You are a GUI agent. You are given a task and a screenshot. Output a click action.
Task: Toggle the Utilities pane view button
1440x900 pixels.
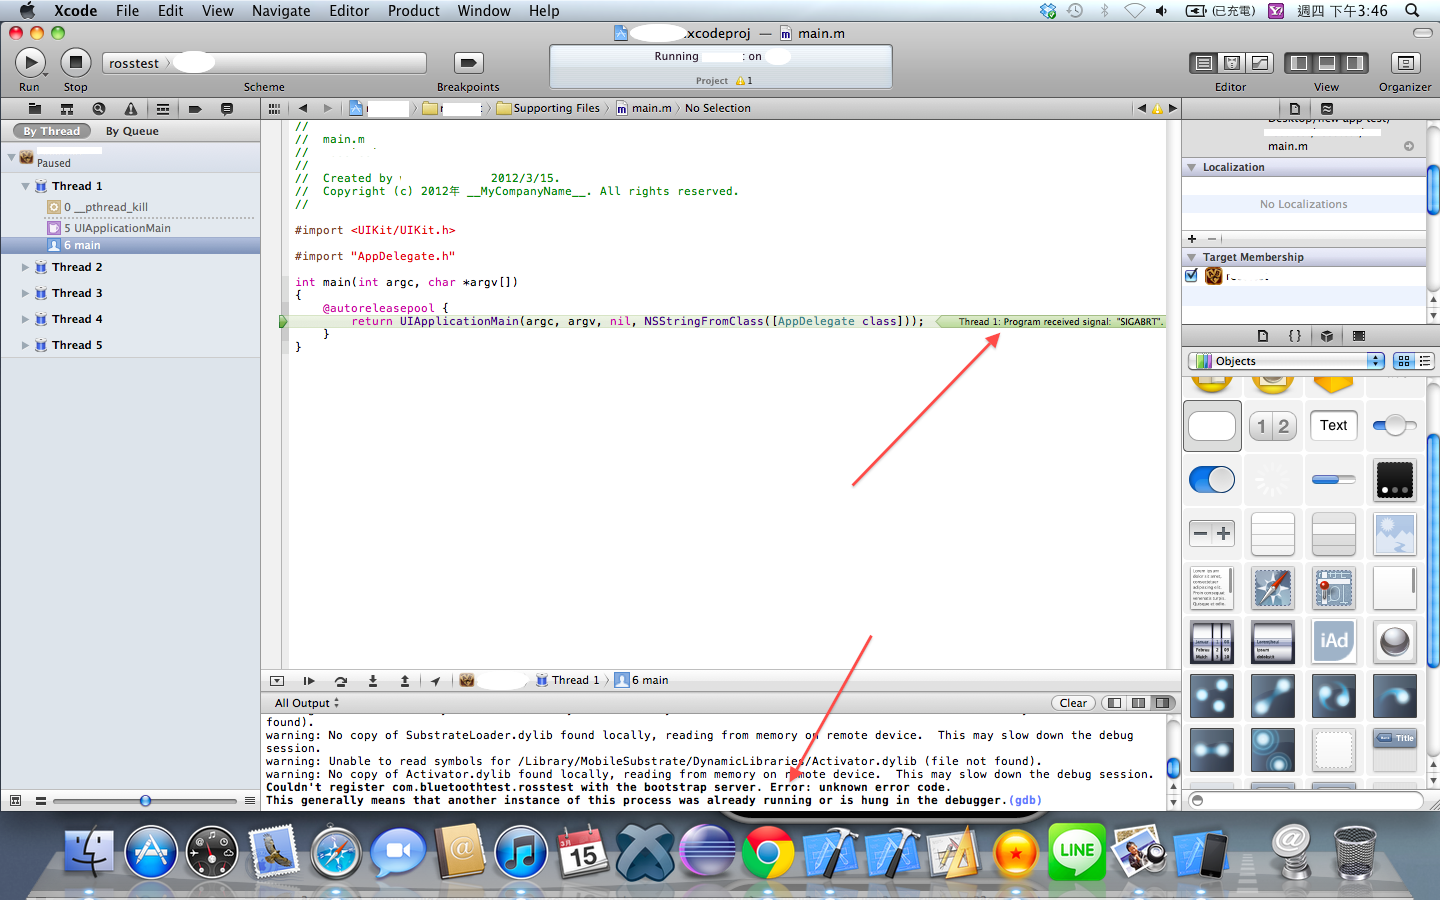(x=1355, y=63)
